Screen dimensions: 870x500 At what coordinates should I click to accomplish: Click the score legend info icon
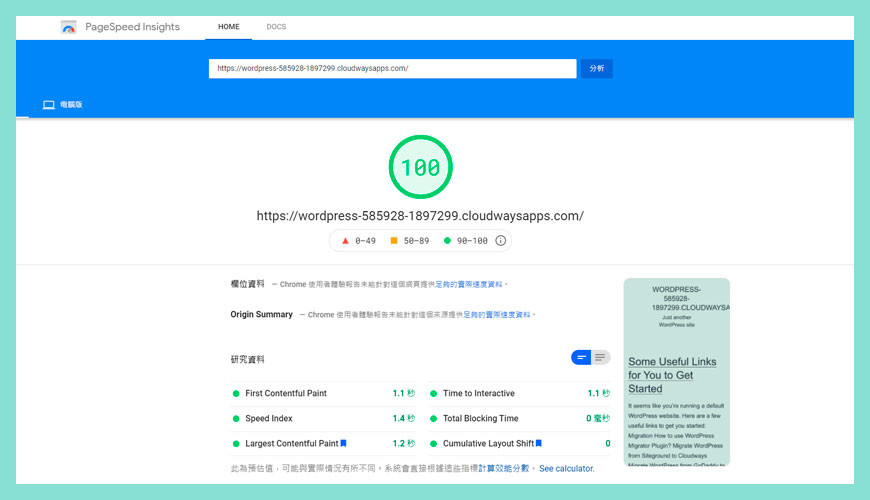tap(500, 240)
